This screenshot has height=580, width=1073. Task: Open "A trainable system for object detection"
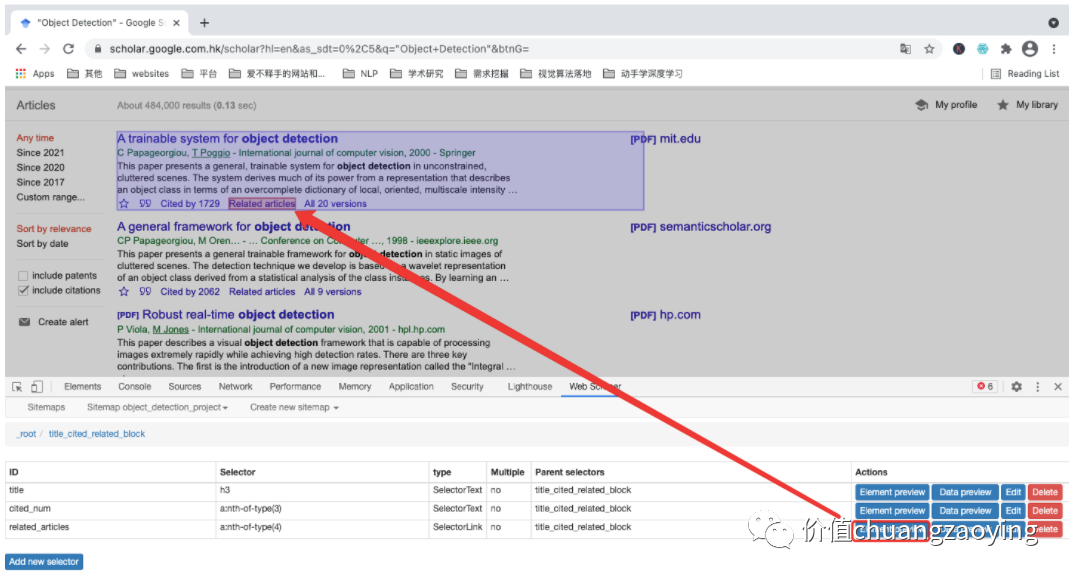(x=227, y=138)
